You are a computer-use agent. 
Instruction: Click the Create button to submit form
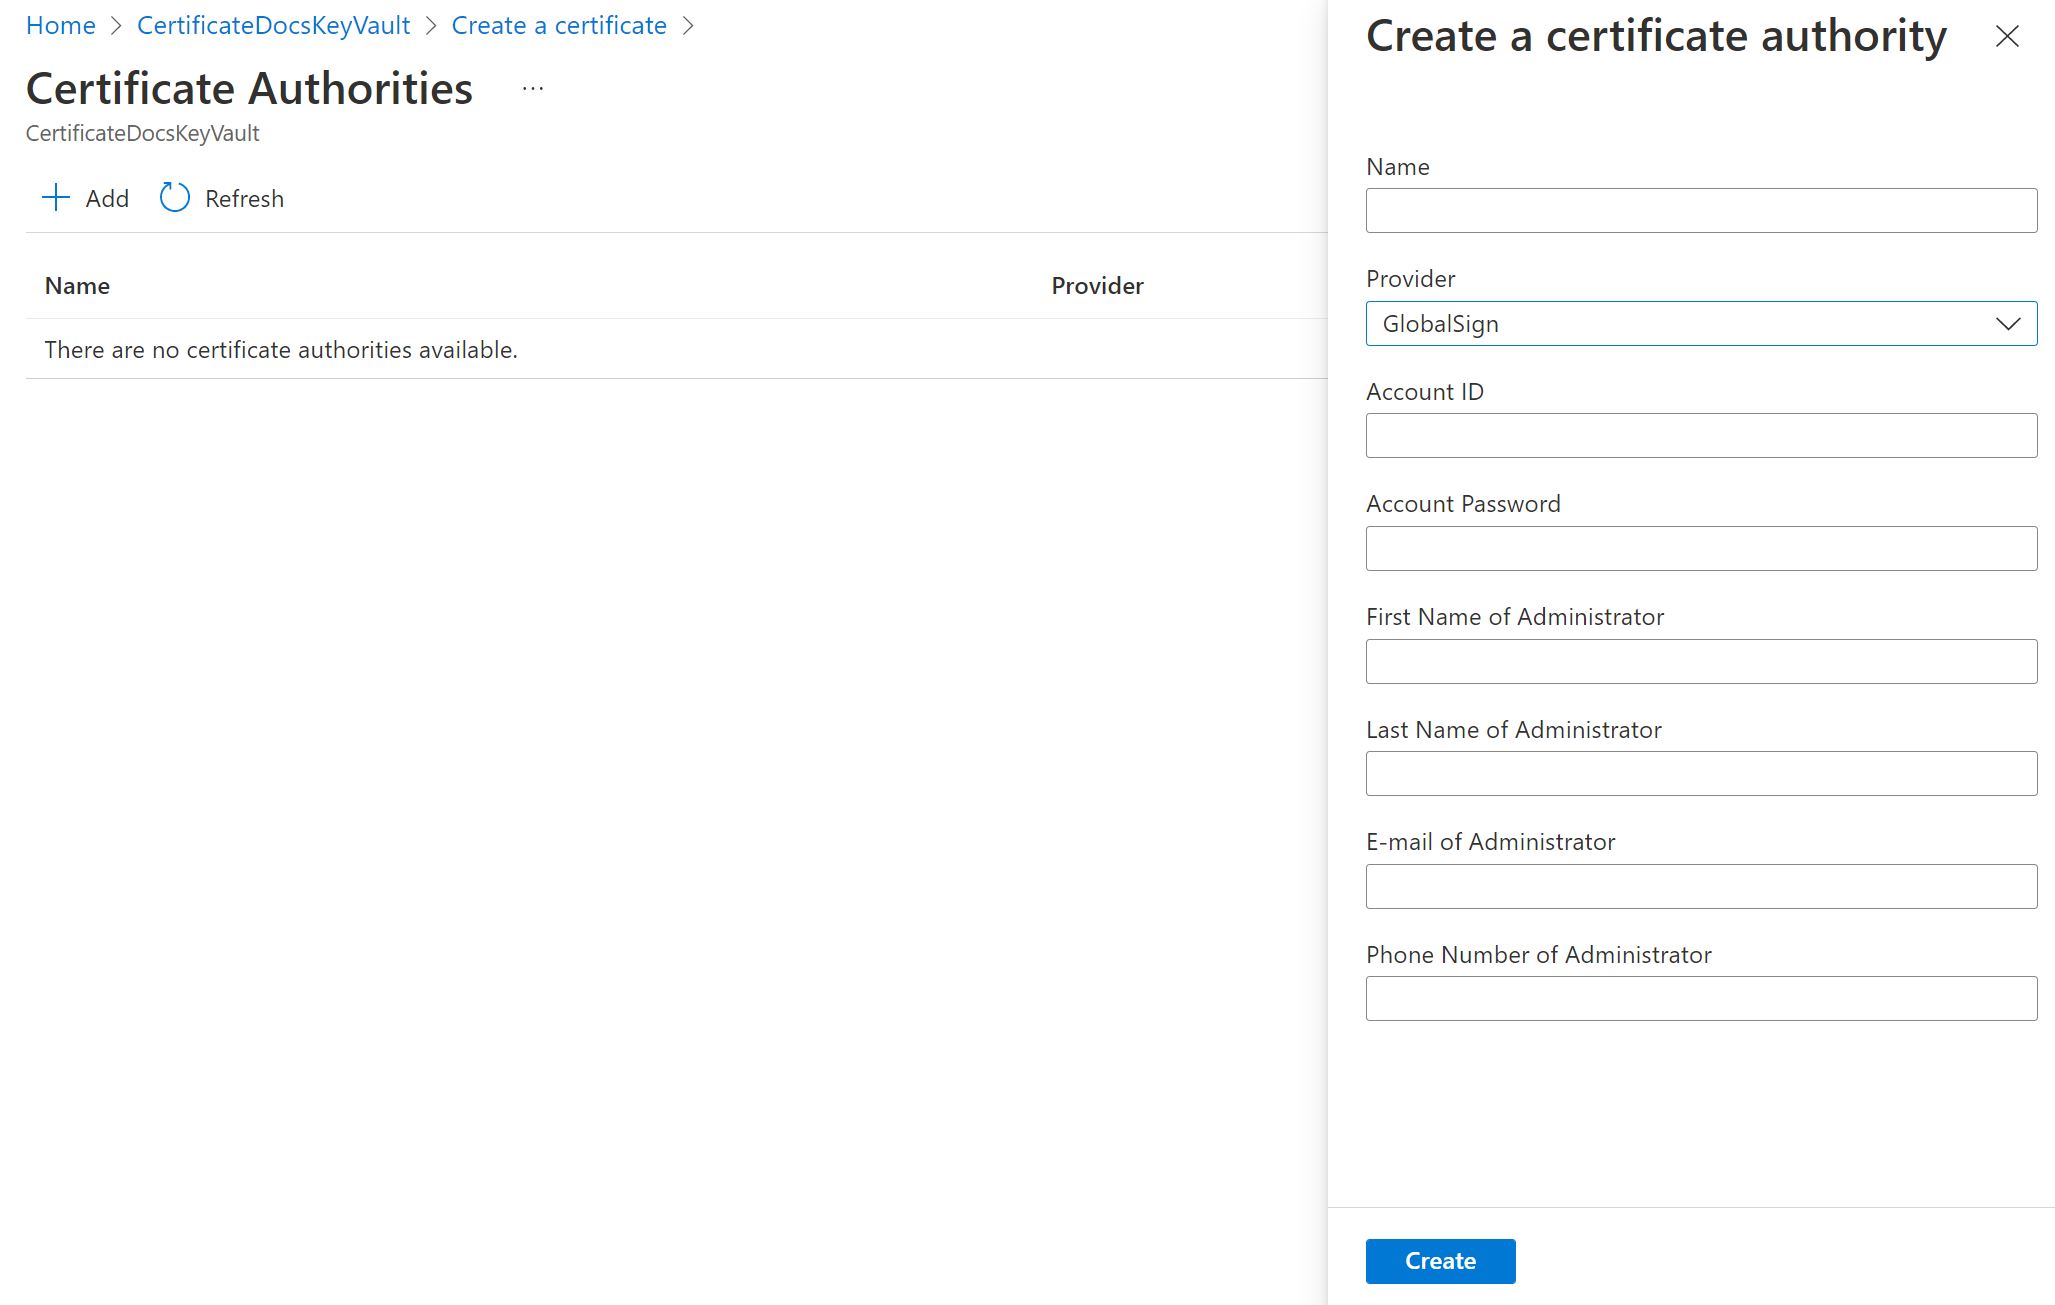[1439, 1260]
